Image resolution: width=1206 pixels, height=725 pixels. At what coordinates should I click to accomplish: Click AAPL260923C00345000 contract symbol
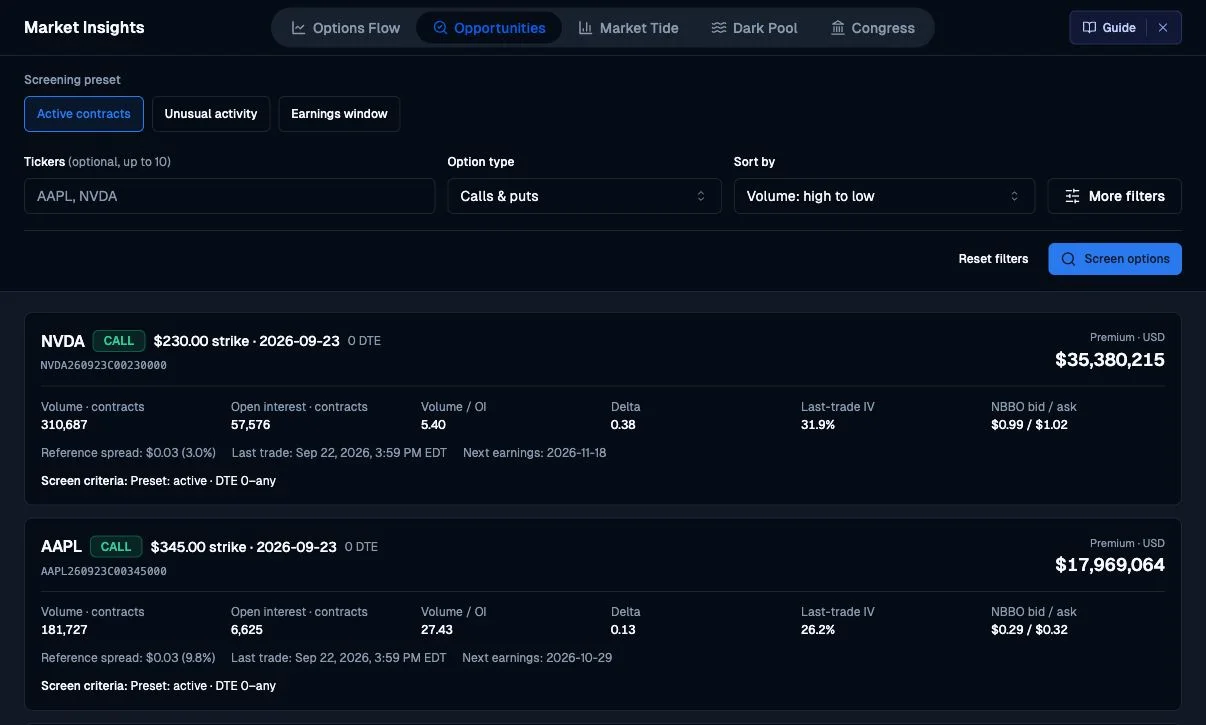(x=104, y=571)
